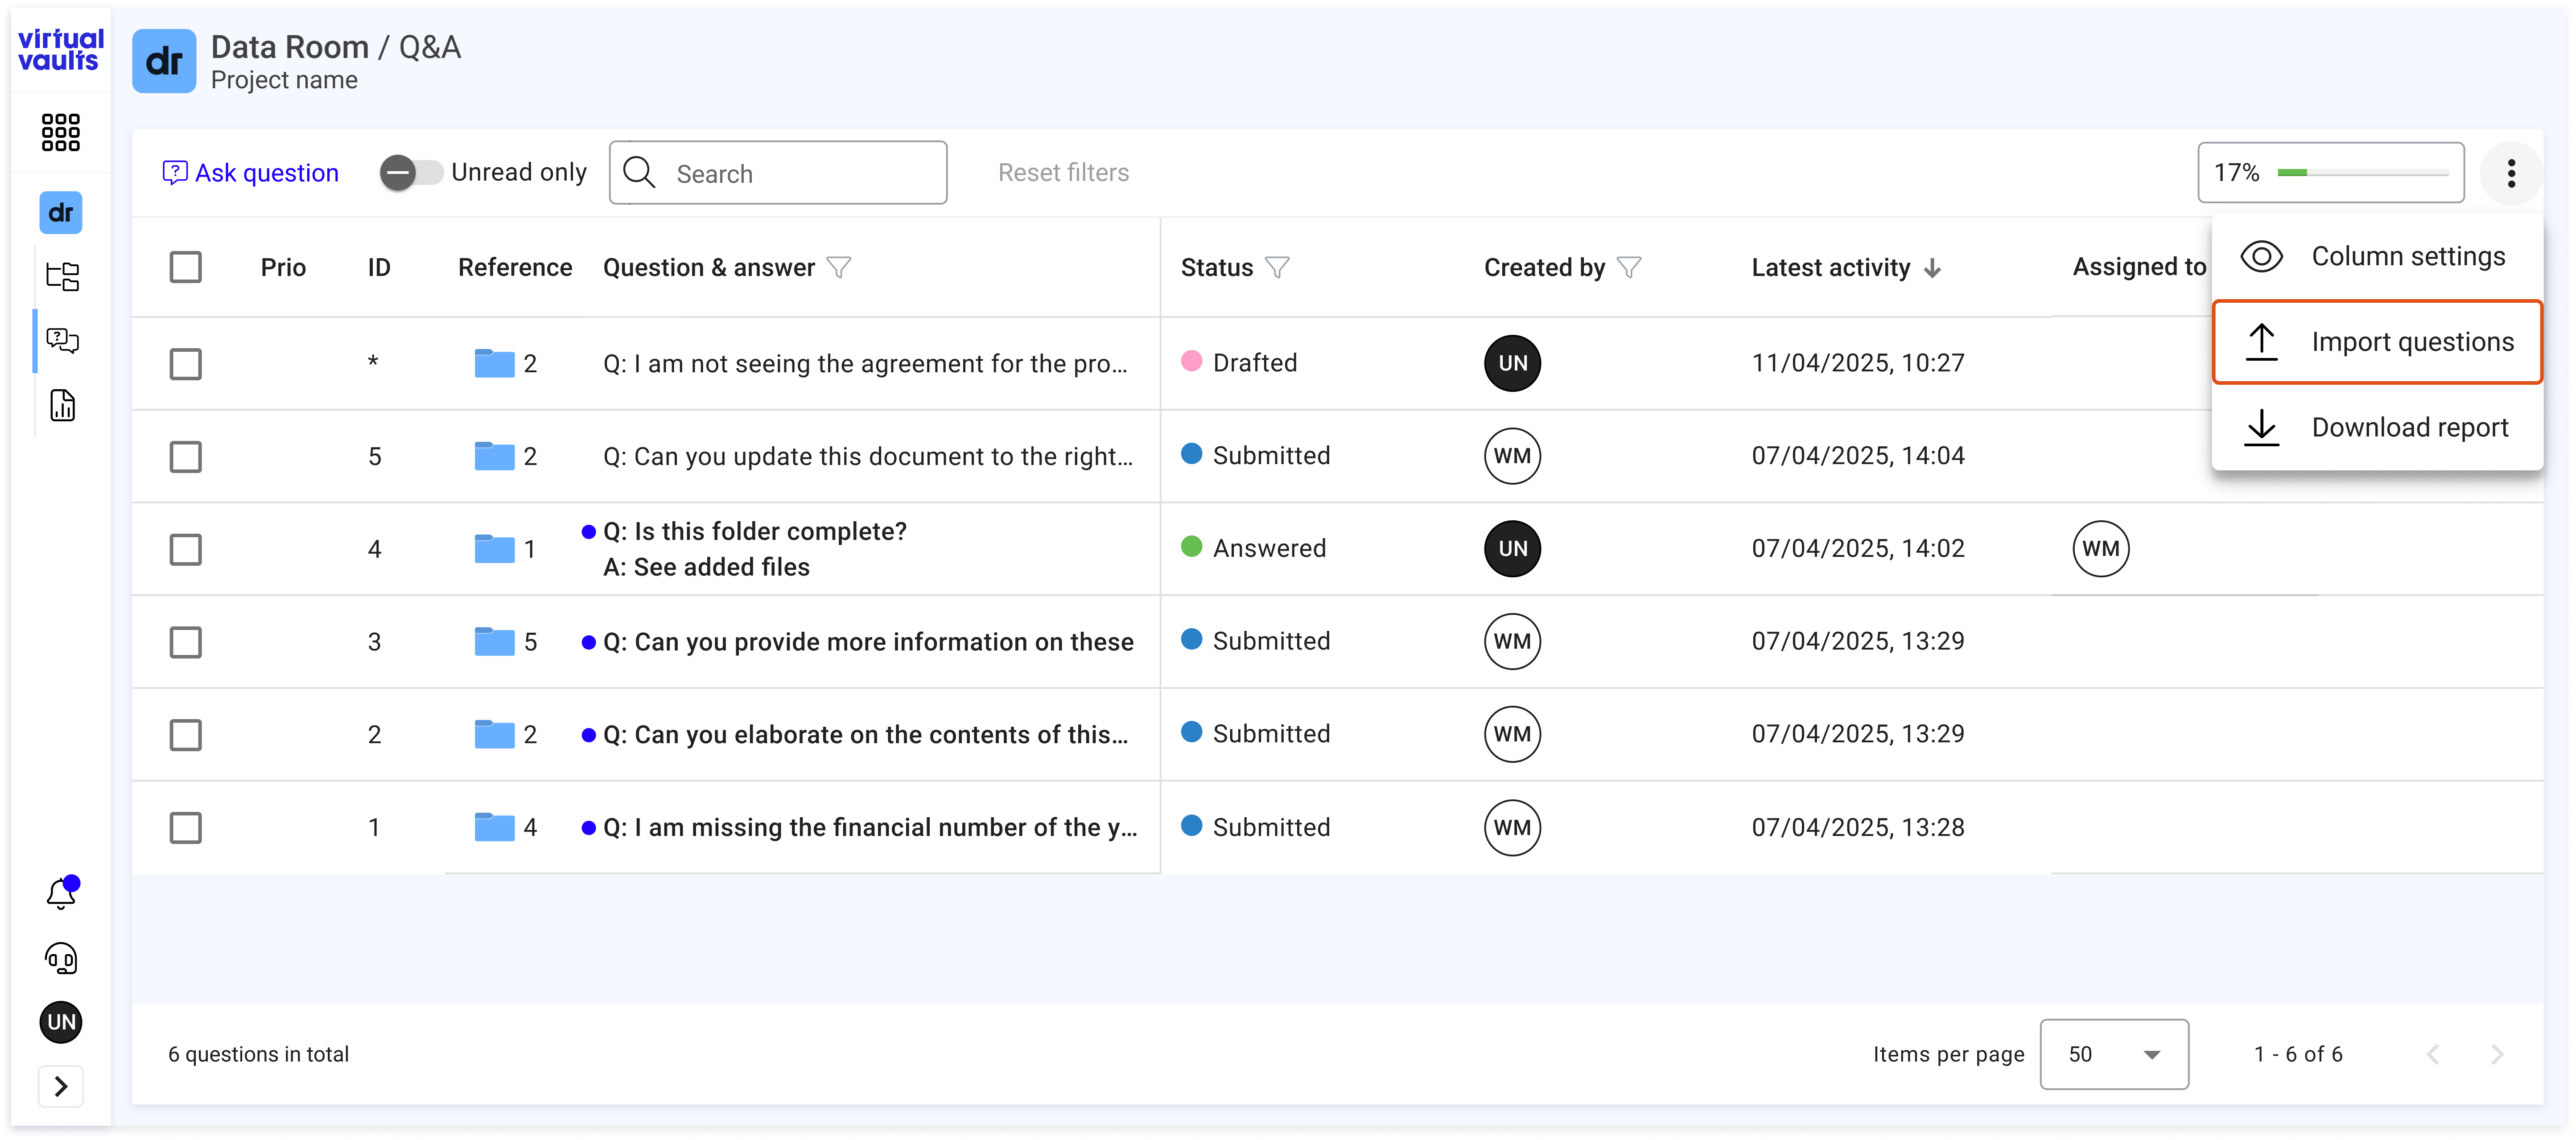Viewport: 2576px width, 1140px height.
Task: Sort by Latest activity column header
Action: (x=1830, y=268)
